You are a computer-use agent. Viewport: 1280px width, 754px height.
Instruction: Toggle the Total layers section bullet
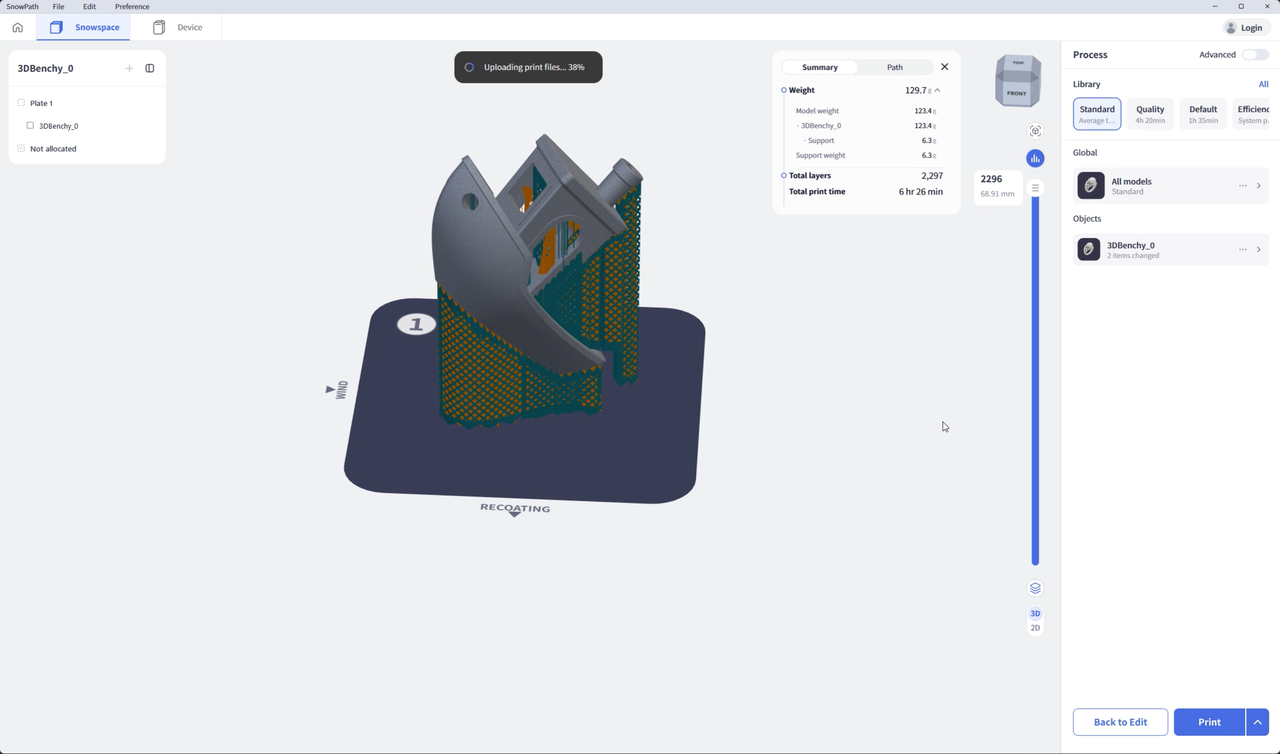tap(784, 175)
